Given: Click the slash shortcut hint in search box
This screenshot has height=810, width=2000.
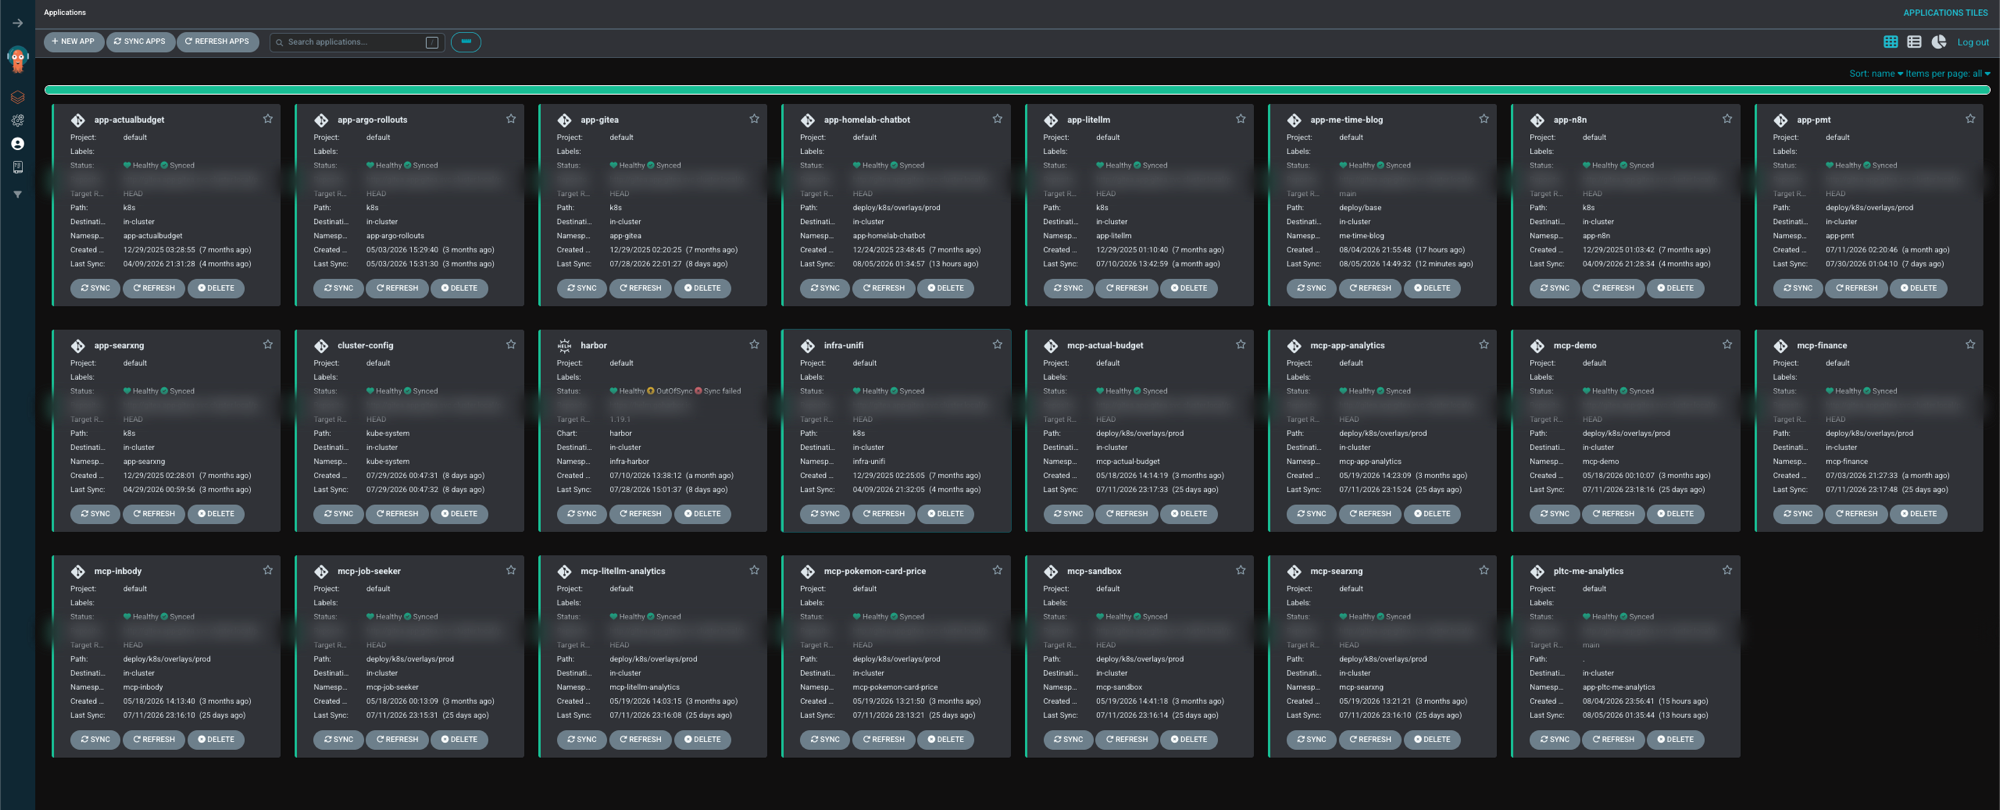Looking at the screenshot, I should [432, 42].
